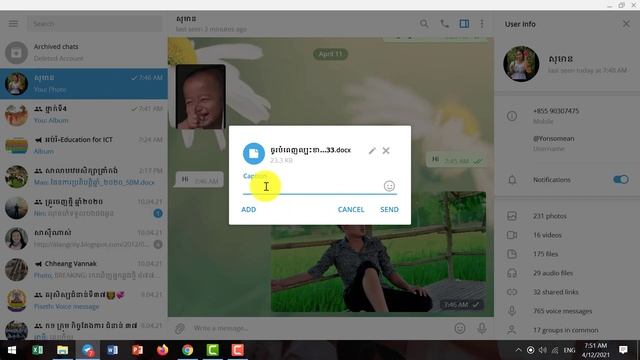Open the Chheang Vannak channel chat
This screenshot has width=640, height=360.
[x=84, y=269]
